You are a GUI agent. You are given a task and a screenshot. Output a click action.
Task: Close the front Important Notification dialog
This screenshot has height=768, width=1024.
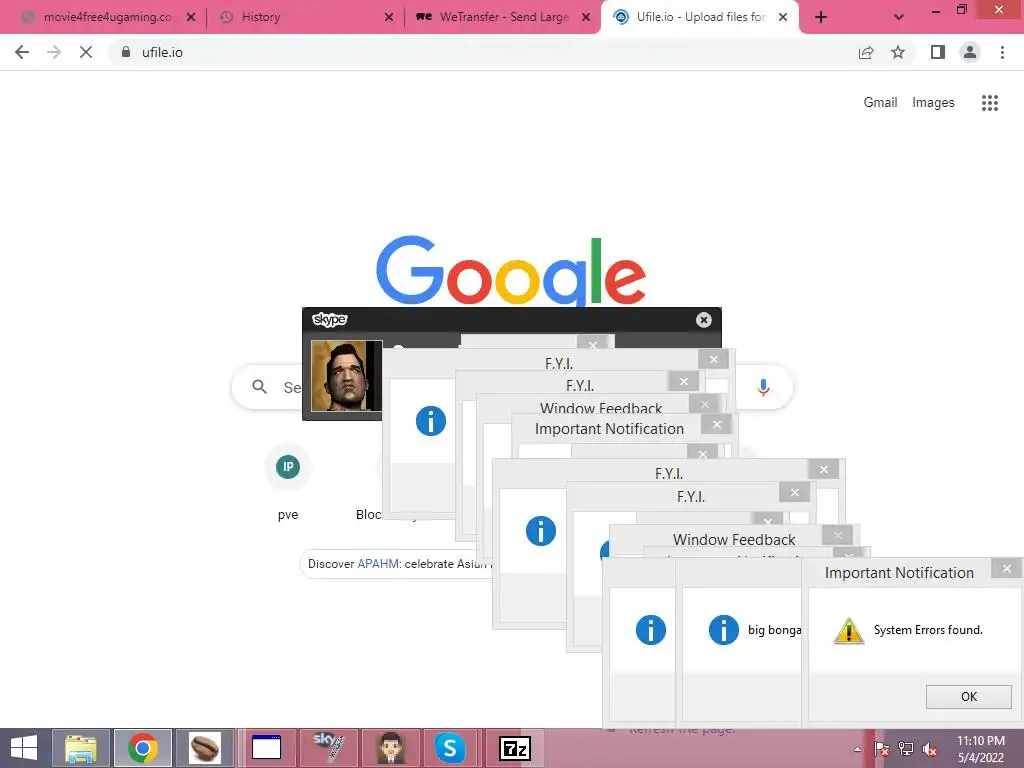click(x=1006, y=569)
